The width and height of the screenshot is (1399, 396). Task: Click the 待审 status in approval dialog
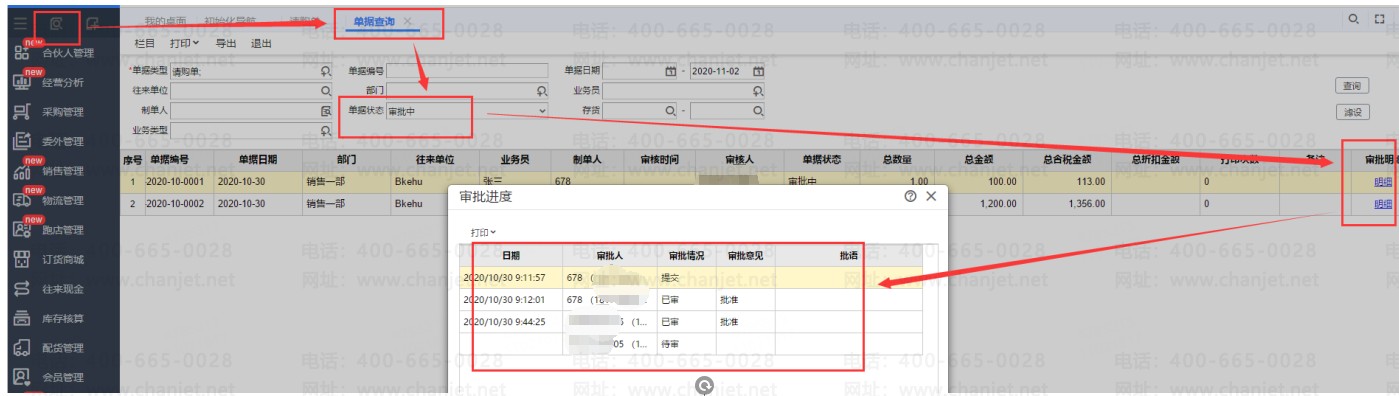point(671,343)
